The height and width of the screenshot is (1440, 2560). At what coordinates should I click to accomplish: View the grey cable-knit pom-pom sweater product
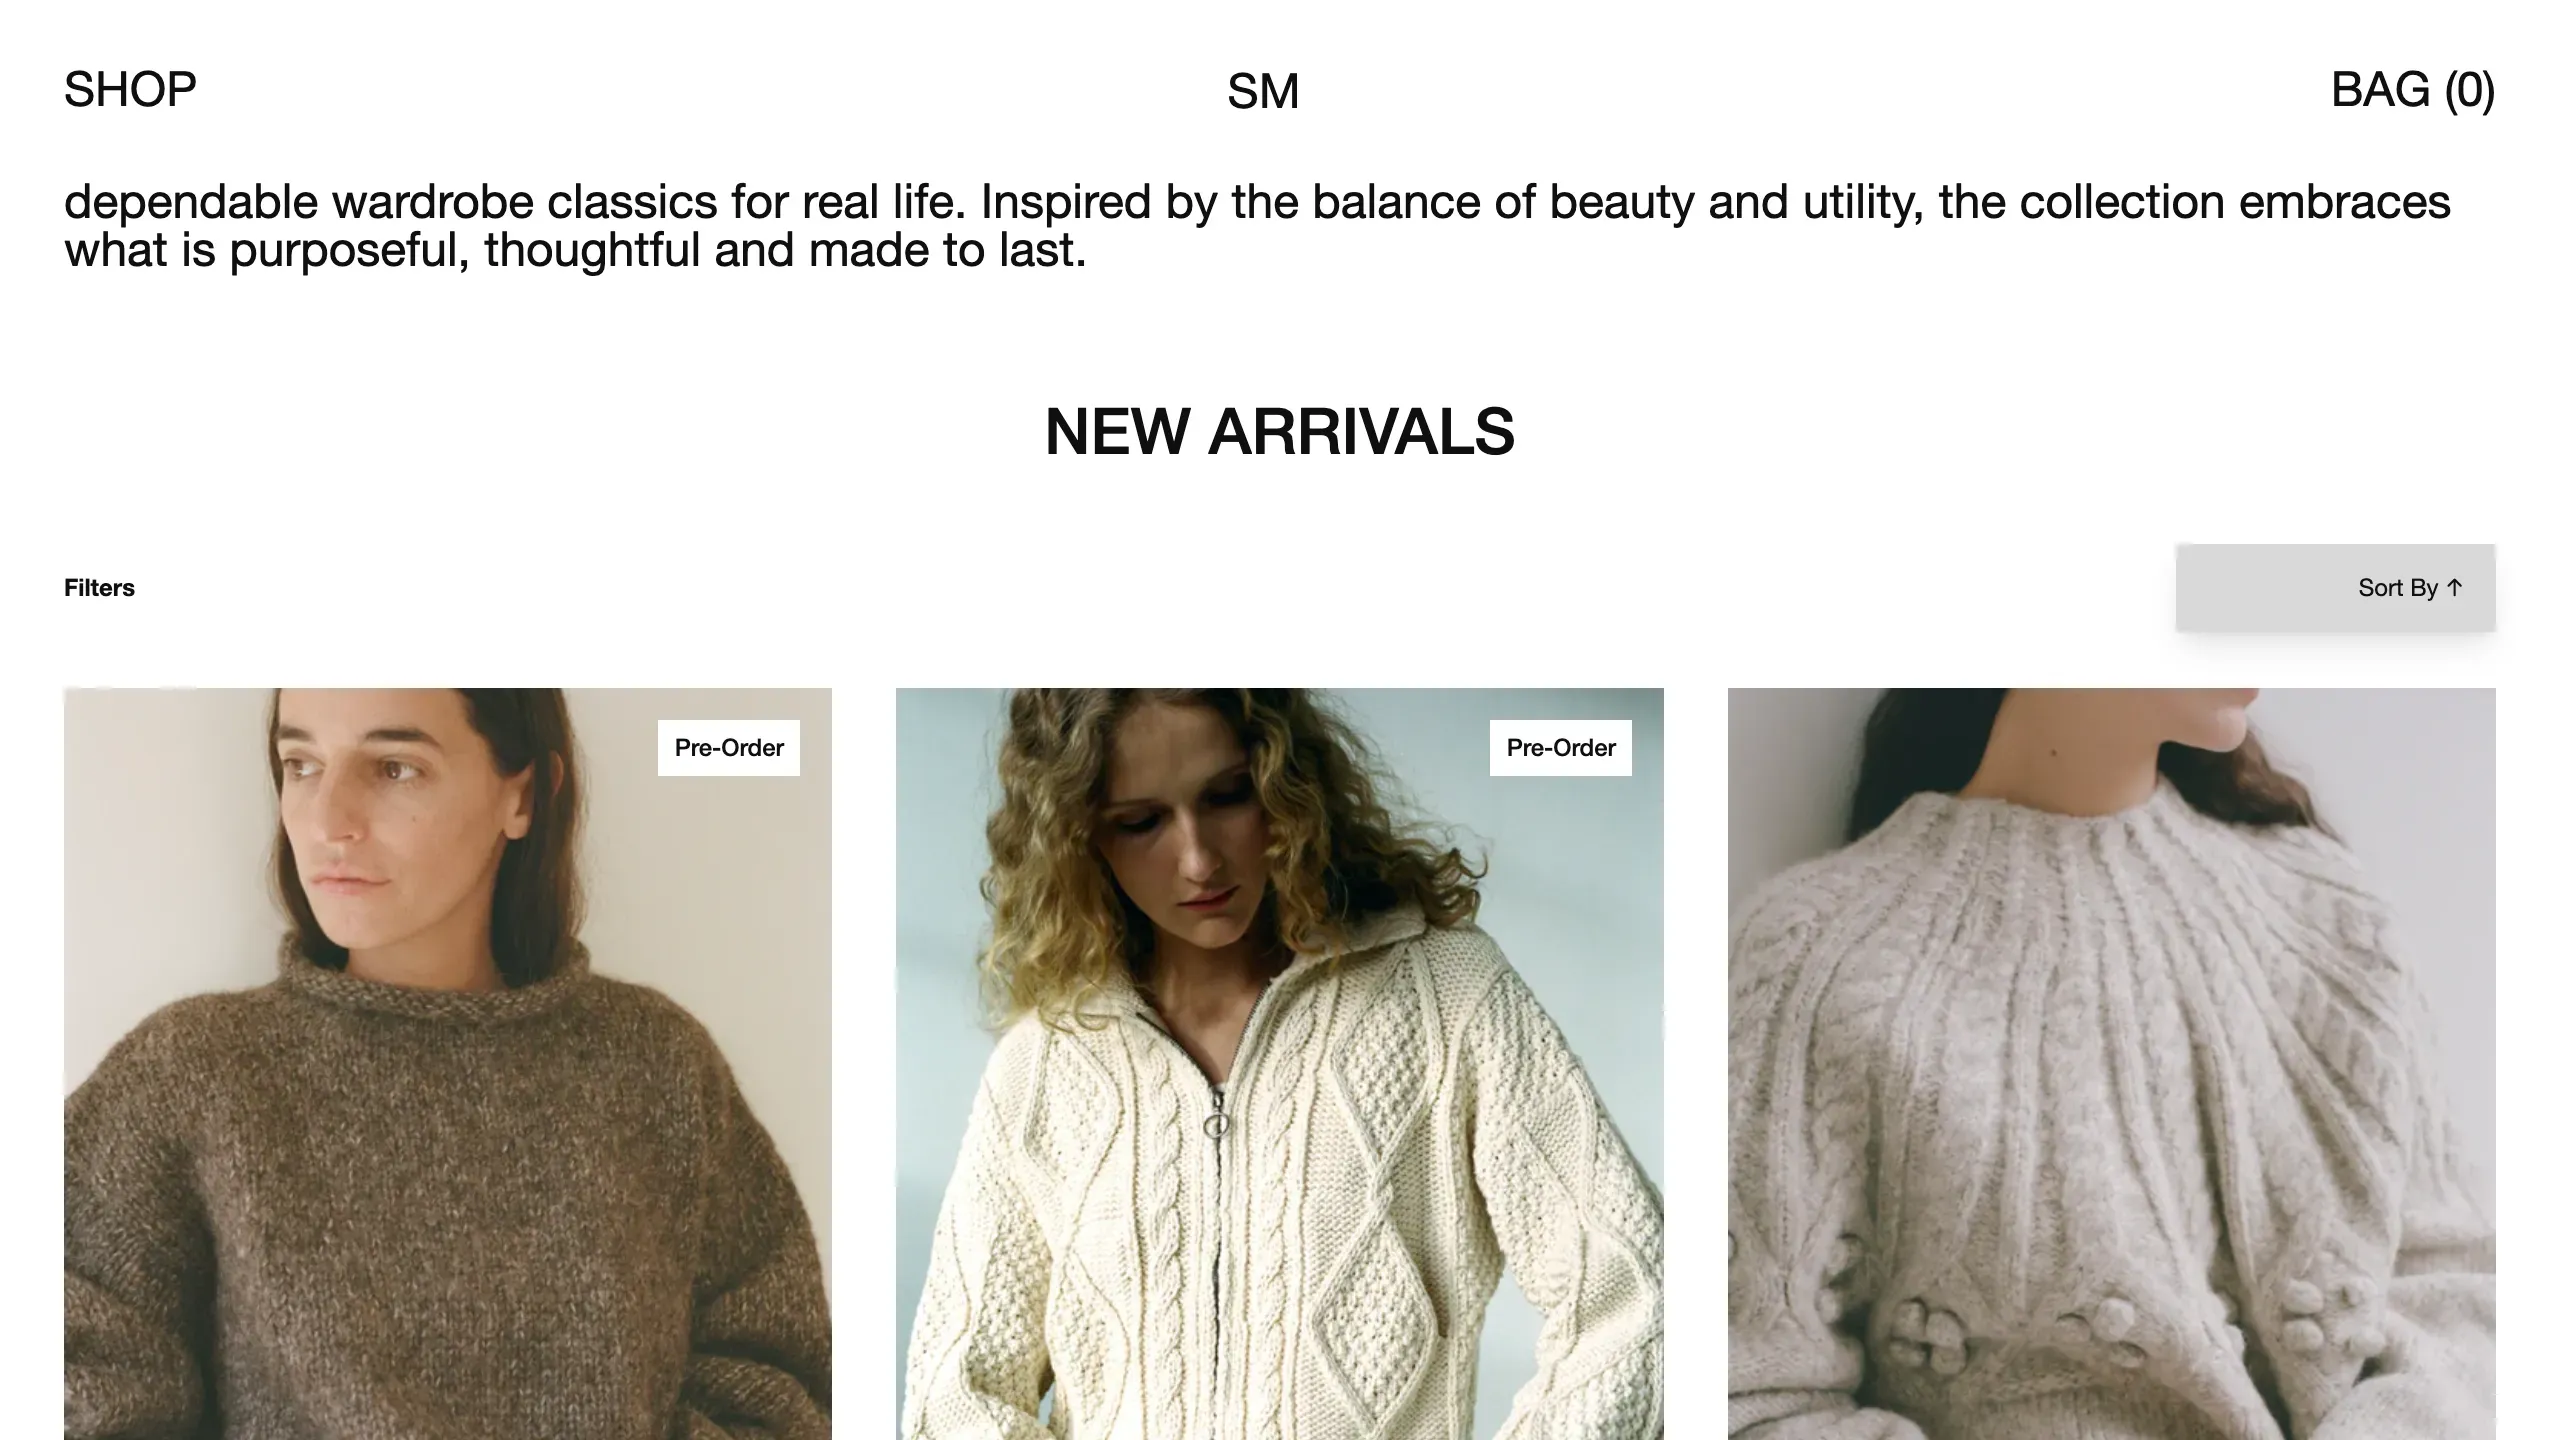pyautogui.click(x=2112, y=1064)
